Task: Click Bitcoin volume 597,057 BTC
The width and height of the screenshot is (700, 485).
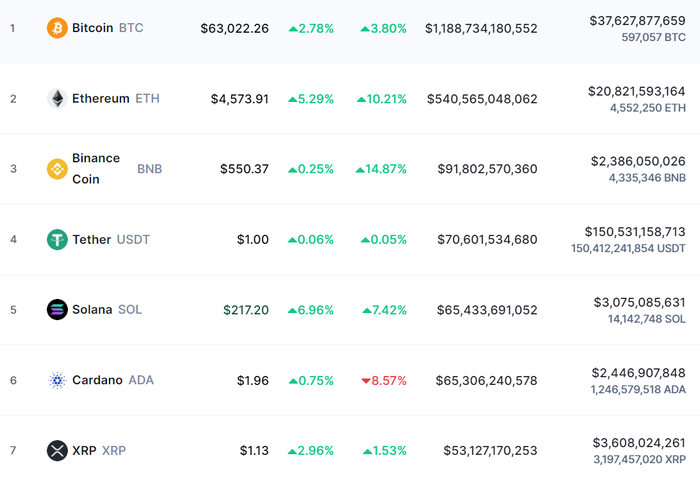Action: tap(654, 38)
